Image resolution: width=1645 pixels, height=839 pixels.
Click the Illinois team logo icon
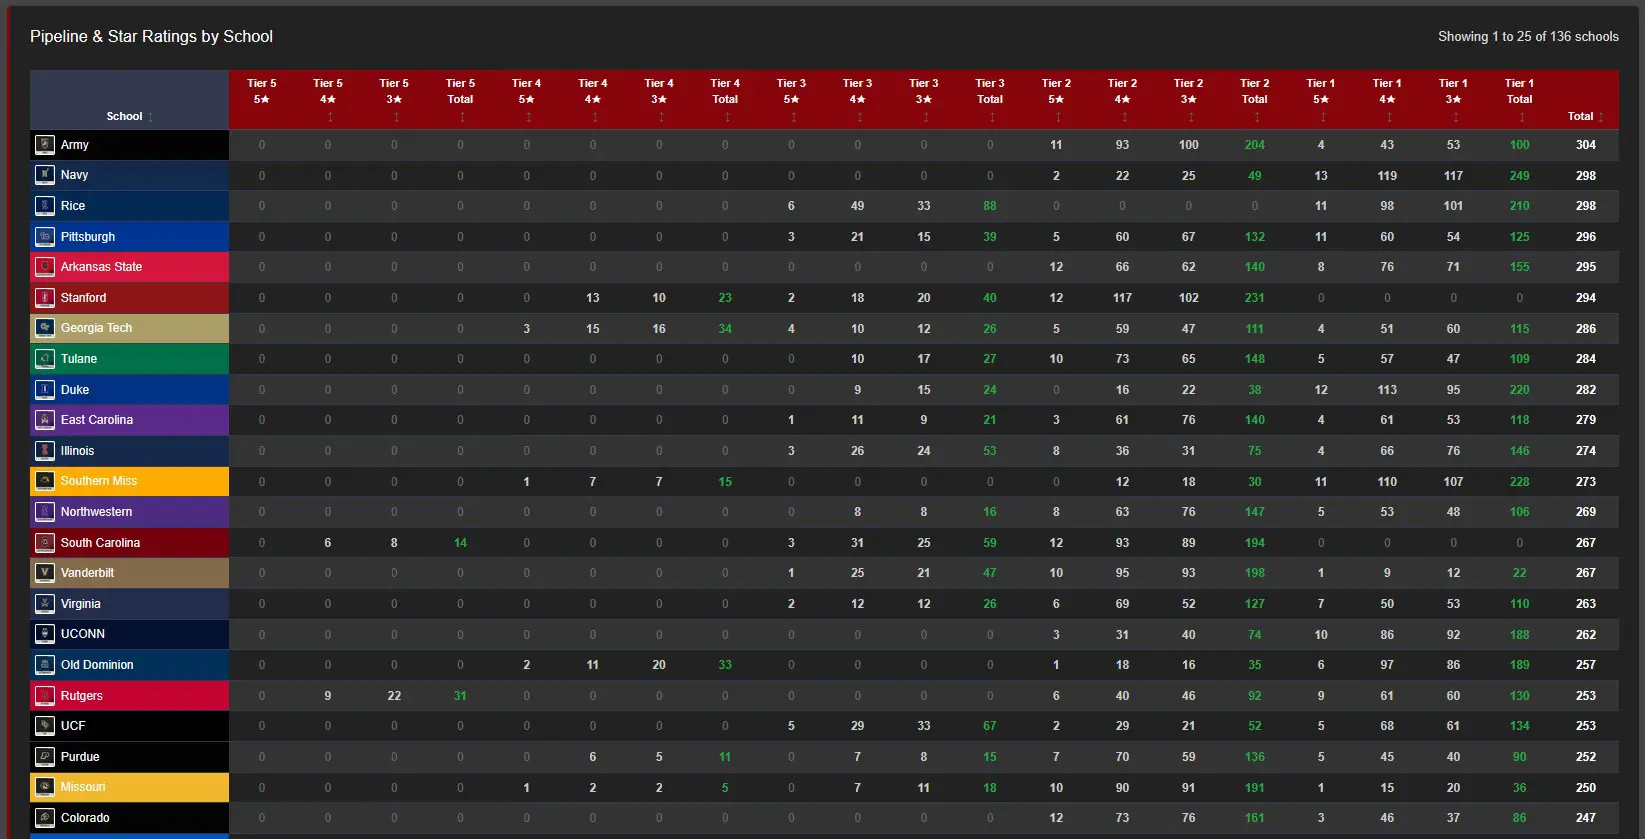(x=45, y=451)
